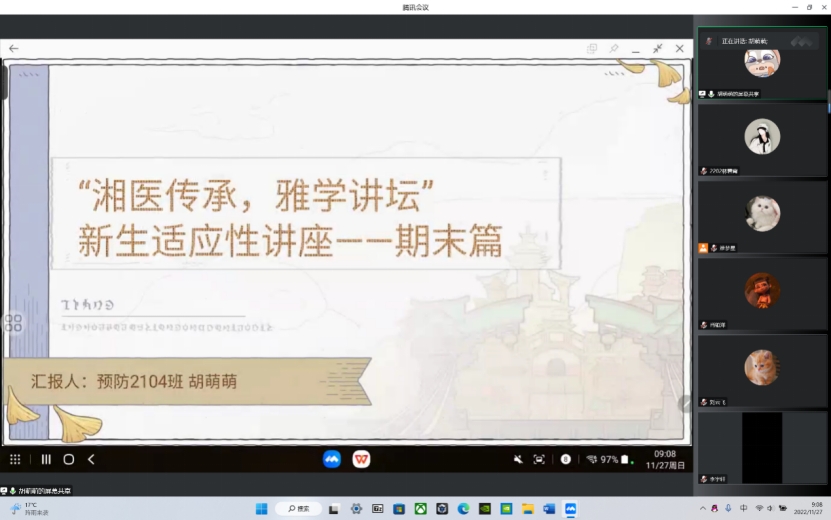Expand the right-edge side panel arrow
The height and width of the screenshot is (520, 831).
(686, 403)
